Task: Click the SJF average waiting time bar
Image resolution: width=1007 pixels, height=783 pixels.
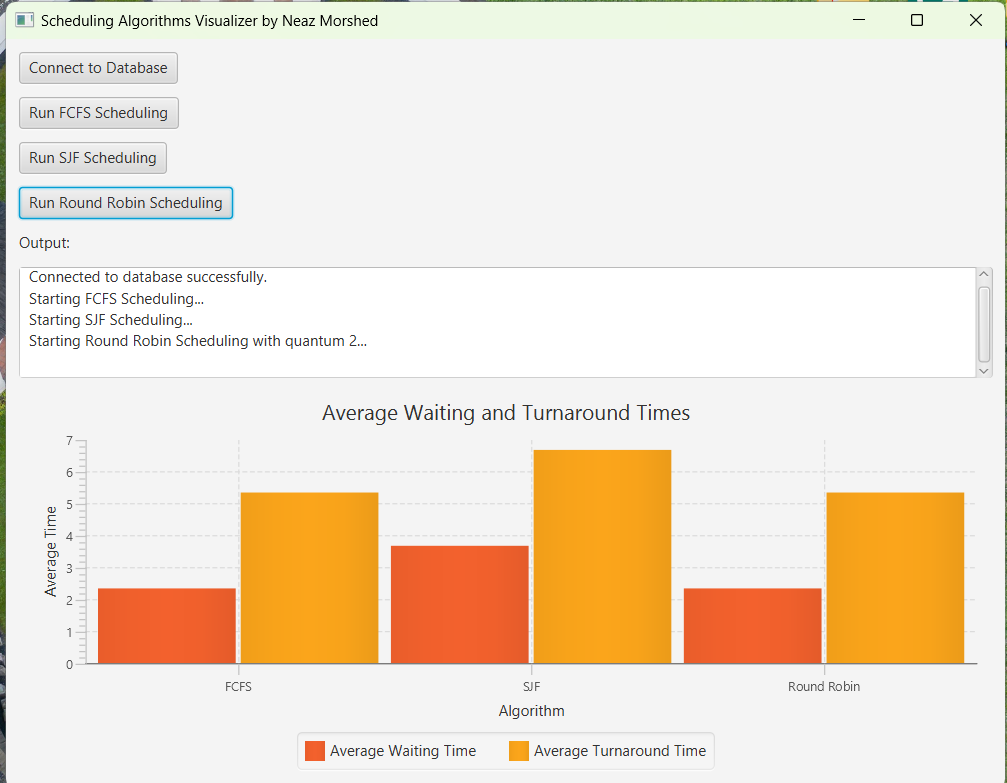Action: (x=459, y=604)
